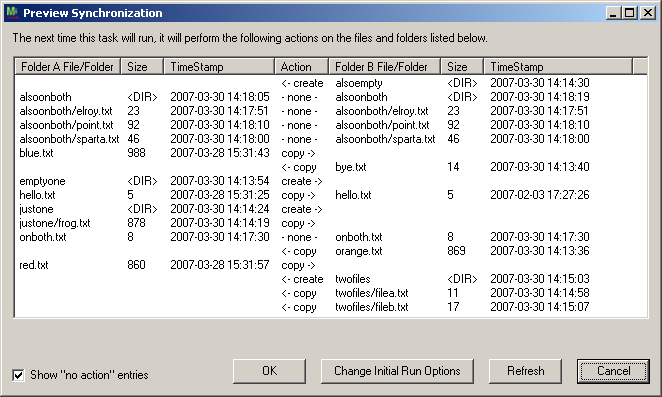Click the "<- create" action for twofiles
Screen dimensions: 662x397
(302, 279)
